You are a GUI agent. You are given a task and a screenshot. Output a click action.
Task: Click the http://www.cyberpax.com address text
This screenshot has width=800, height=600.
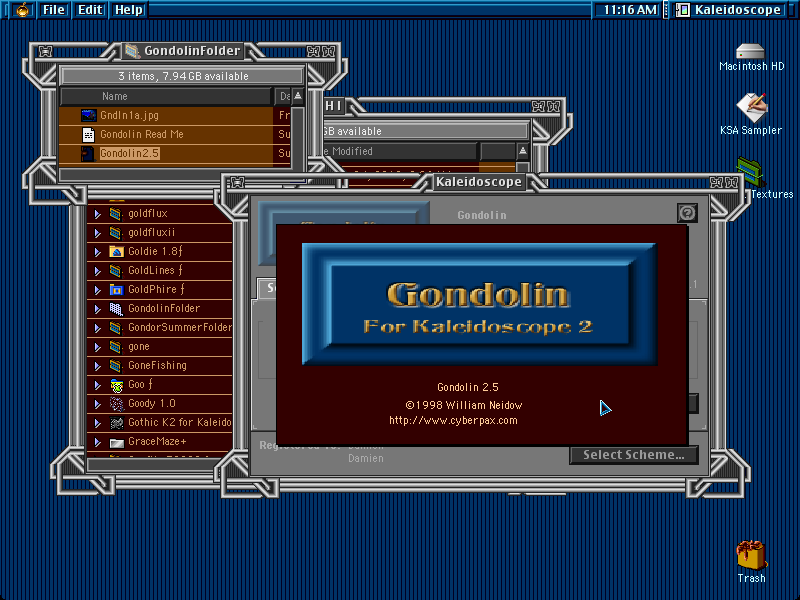pos(453,421)
